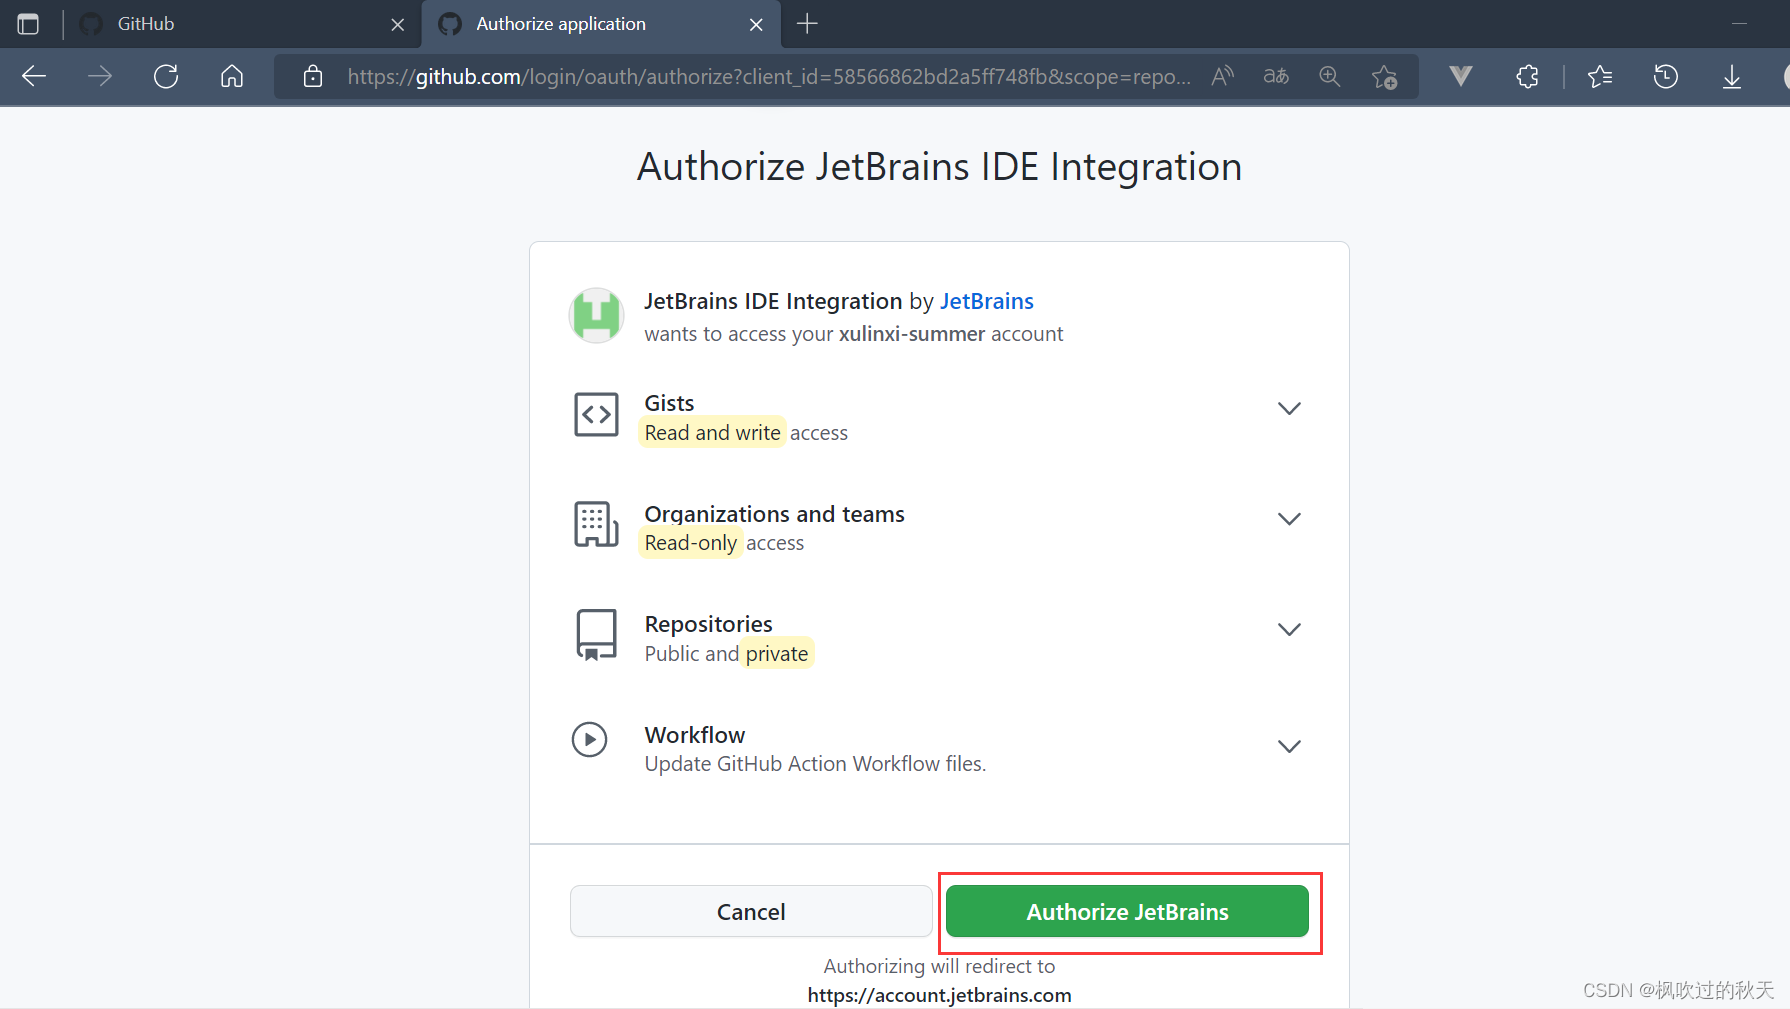Click the xulinxi-summer account name
Image resolution: width=1790 pixels, height=1009 pixels.
[x=912, y=334]
